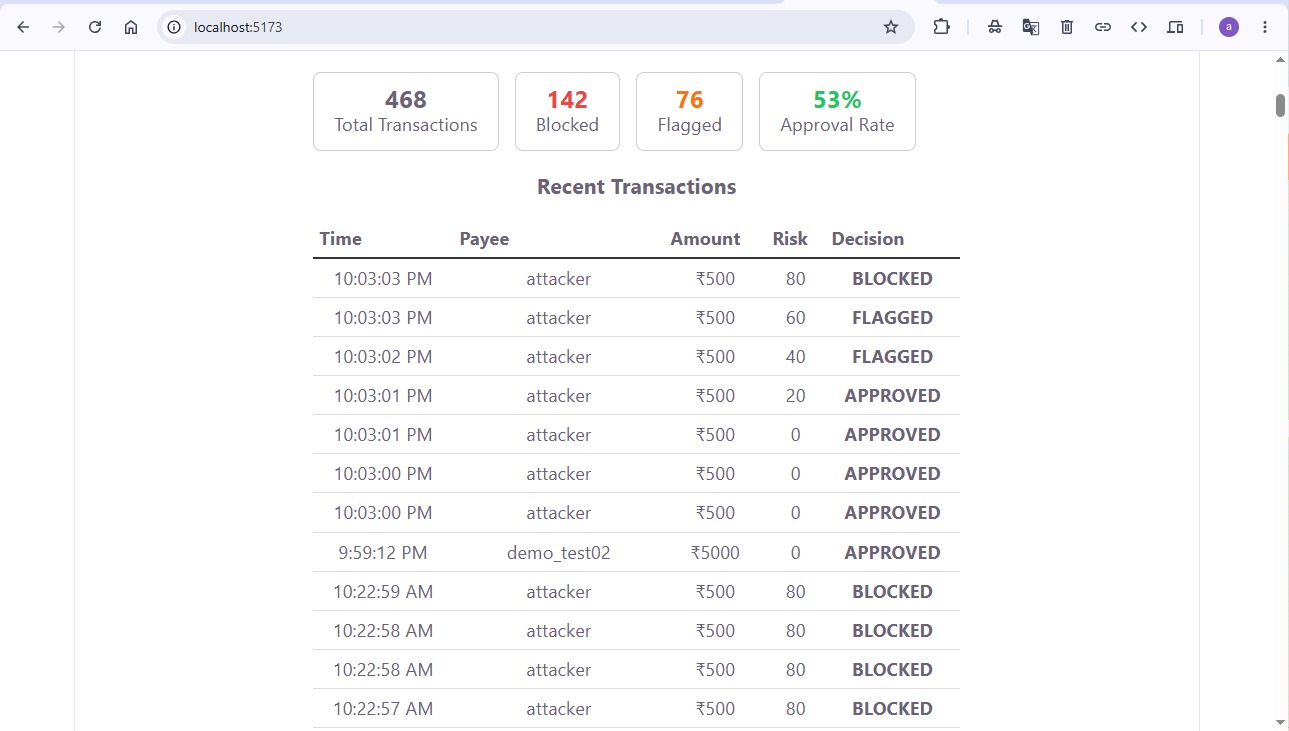The image size is (1289, 731).
Task: Open the browser home page
Action: coord(131,27)
